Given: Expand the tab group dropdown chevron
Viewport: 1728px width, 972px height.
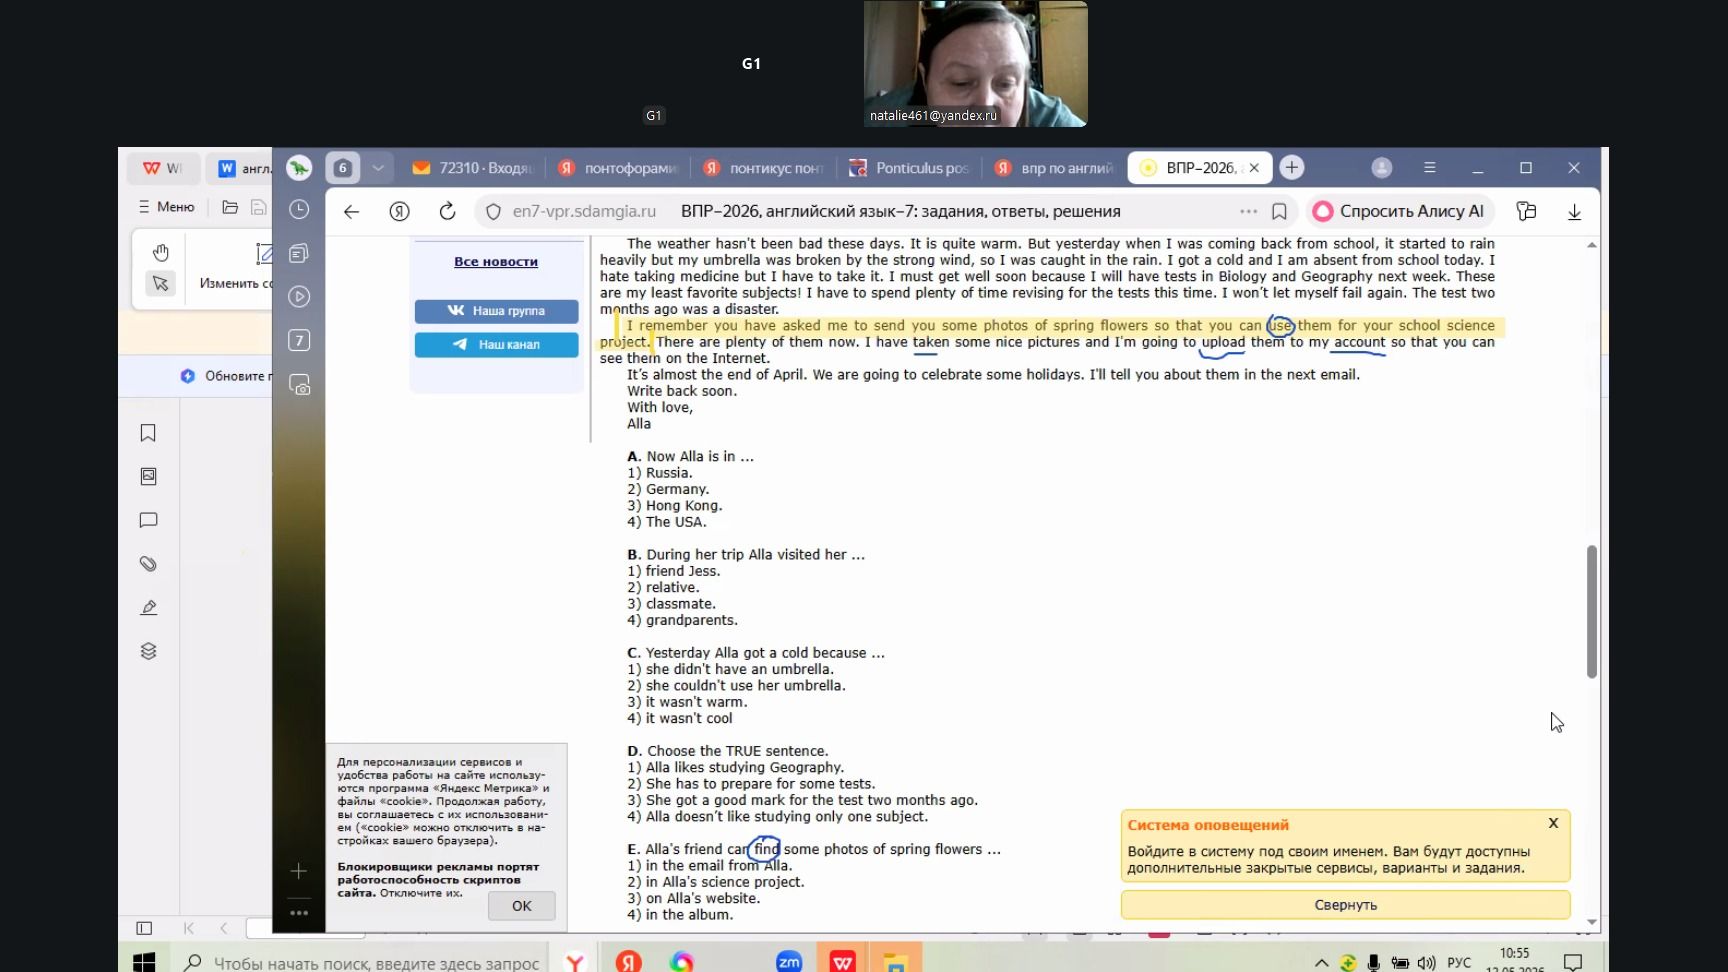Looking at the screenshot, I should 378,168.
